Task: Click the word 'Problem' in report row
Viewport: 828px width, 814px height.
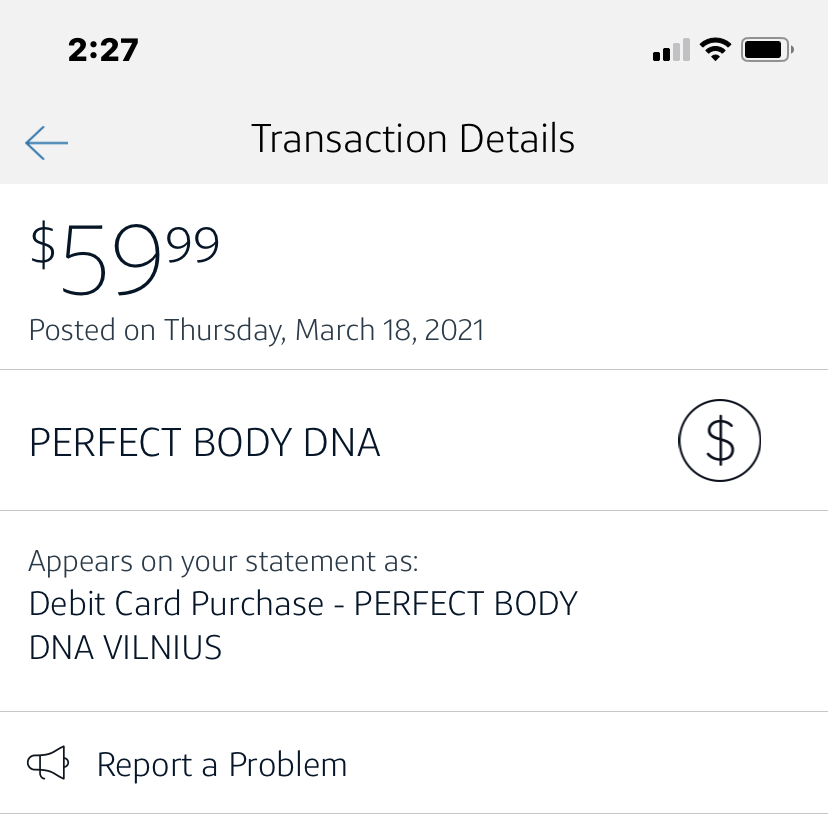Action: coord(287,765)
